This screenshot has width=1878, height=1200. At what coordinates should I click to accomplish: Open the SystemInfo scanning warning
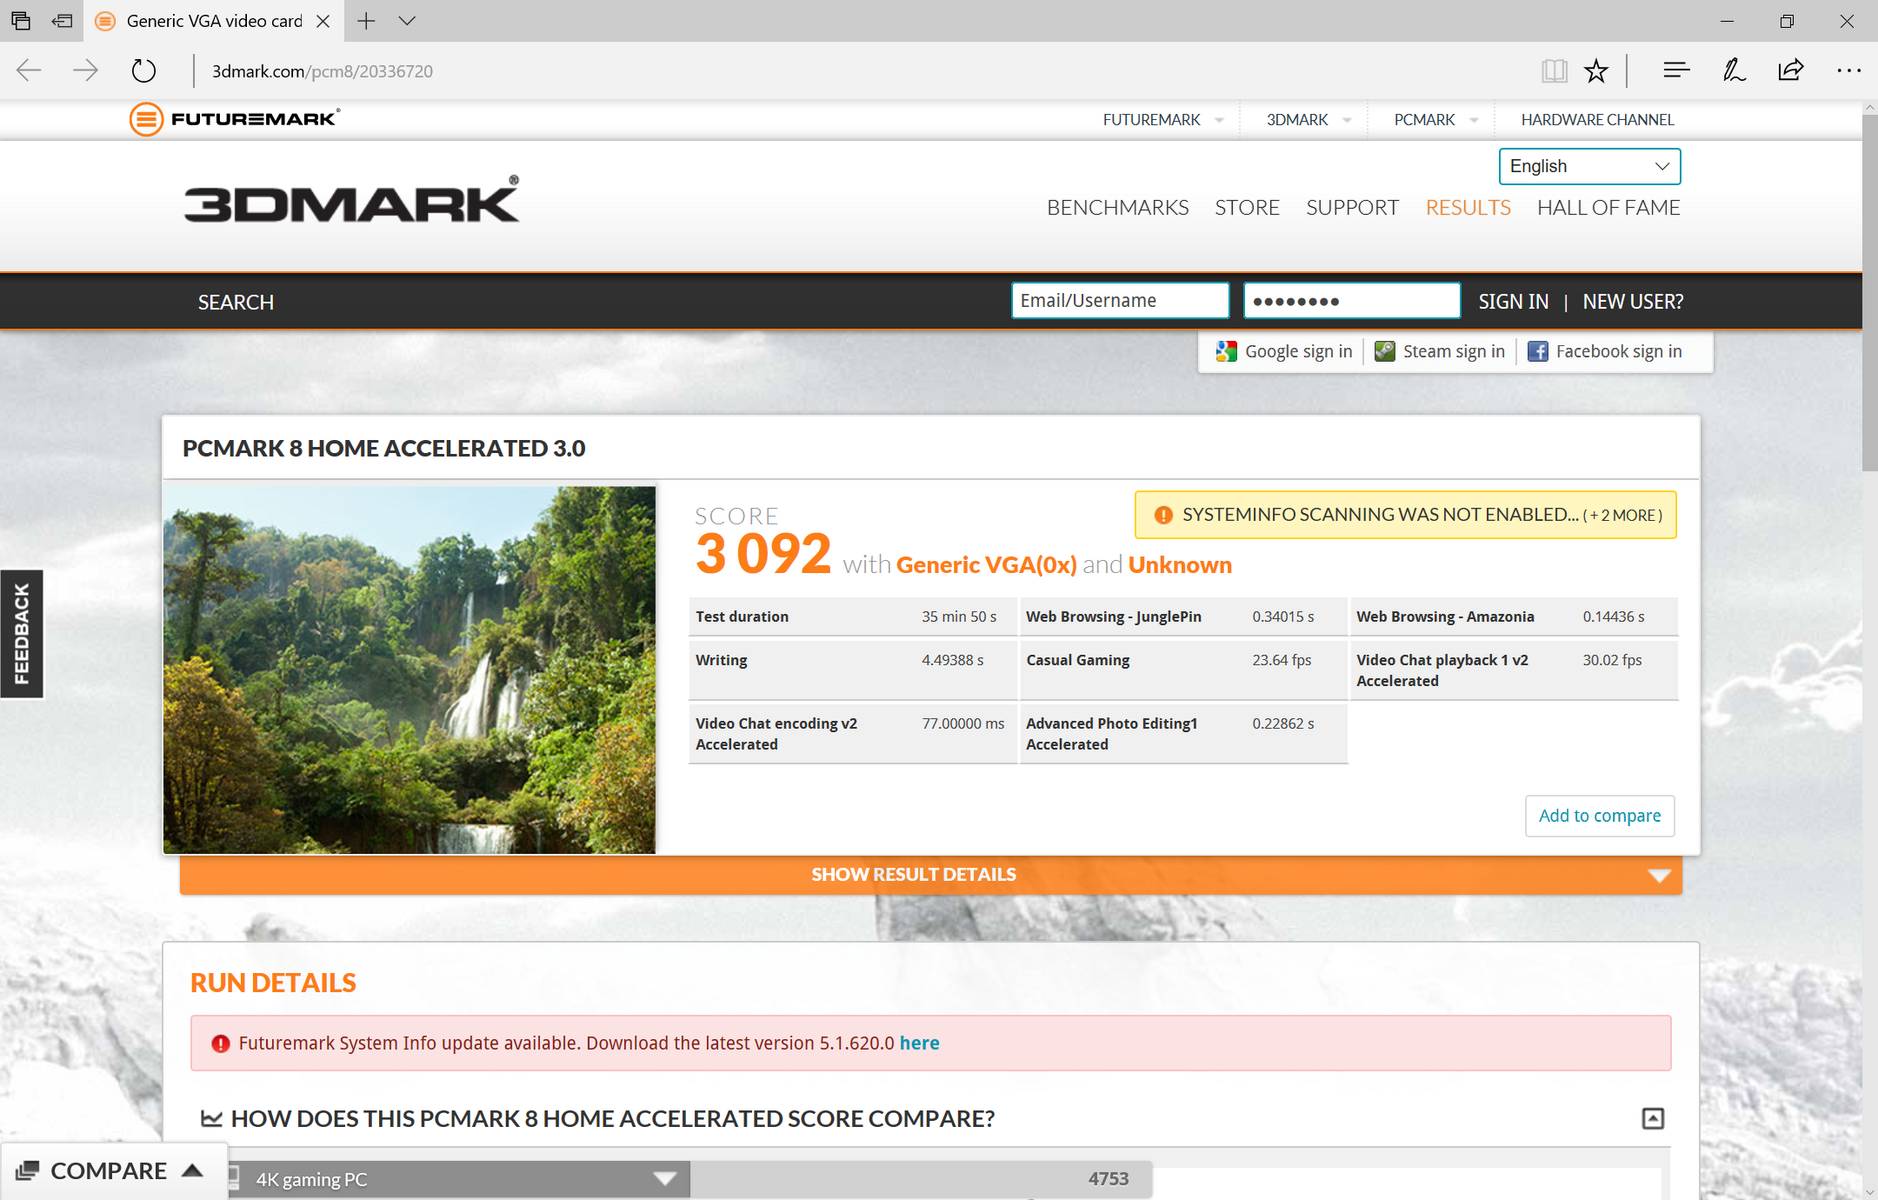click(1405, 515)
